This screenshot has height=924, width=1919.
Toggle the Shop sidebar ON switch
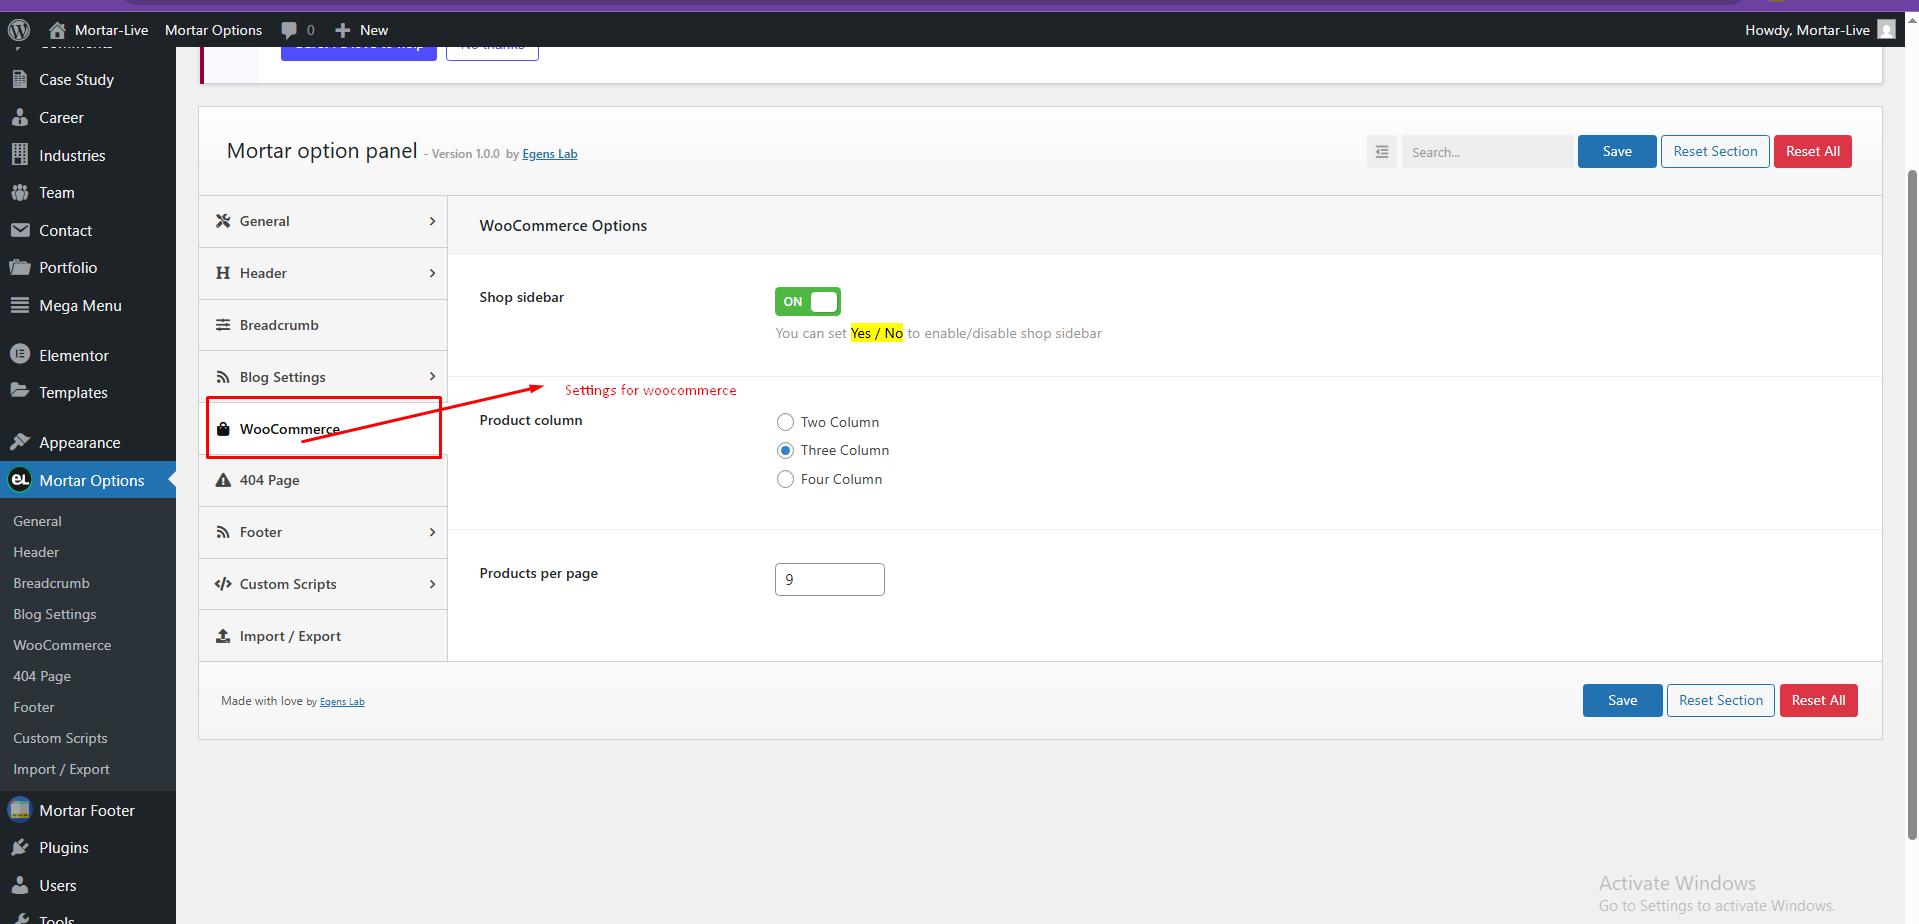[808, 302]
